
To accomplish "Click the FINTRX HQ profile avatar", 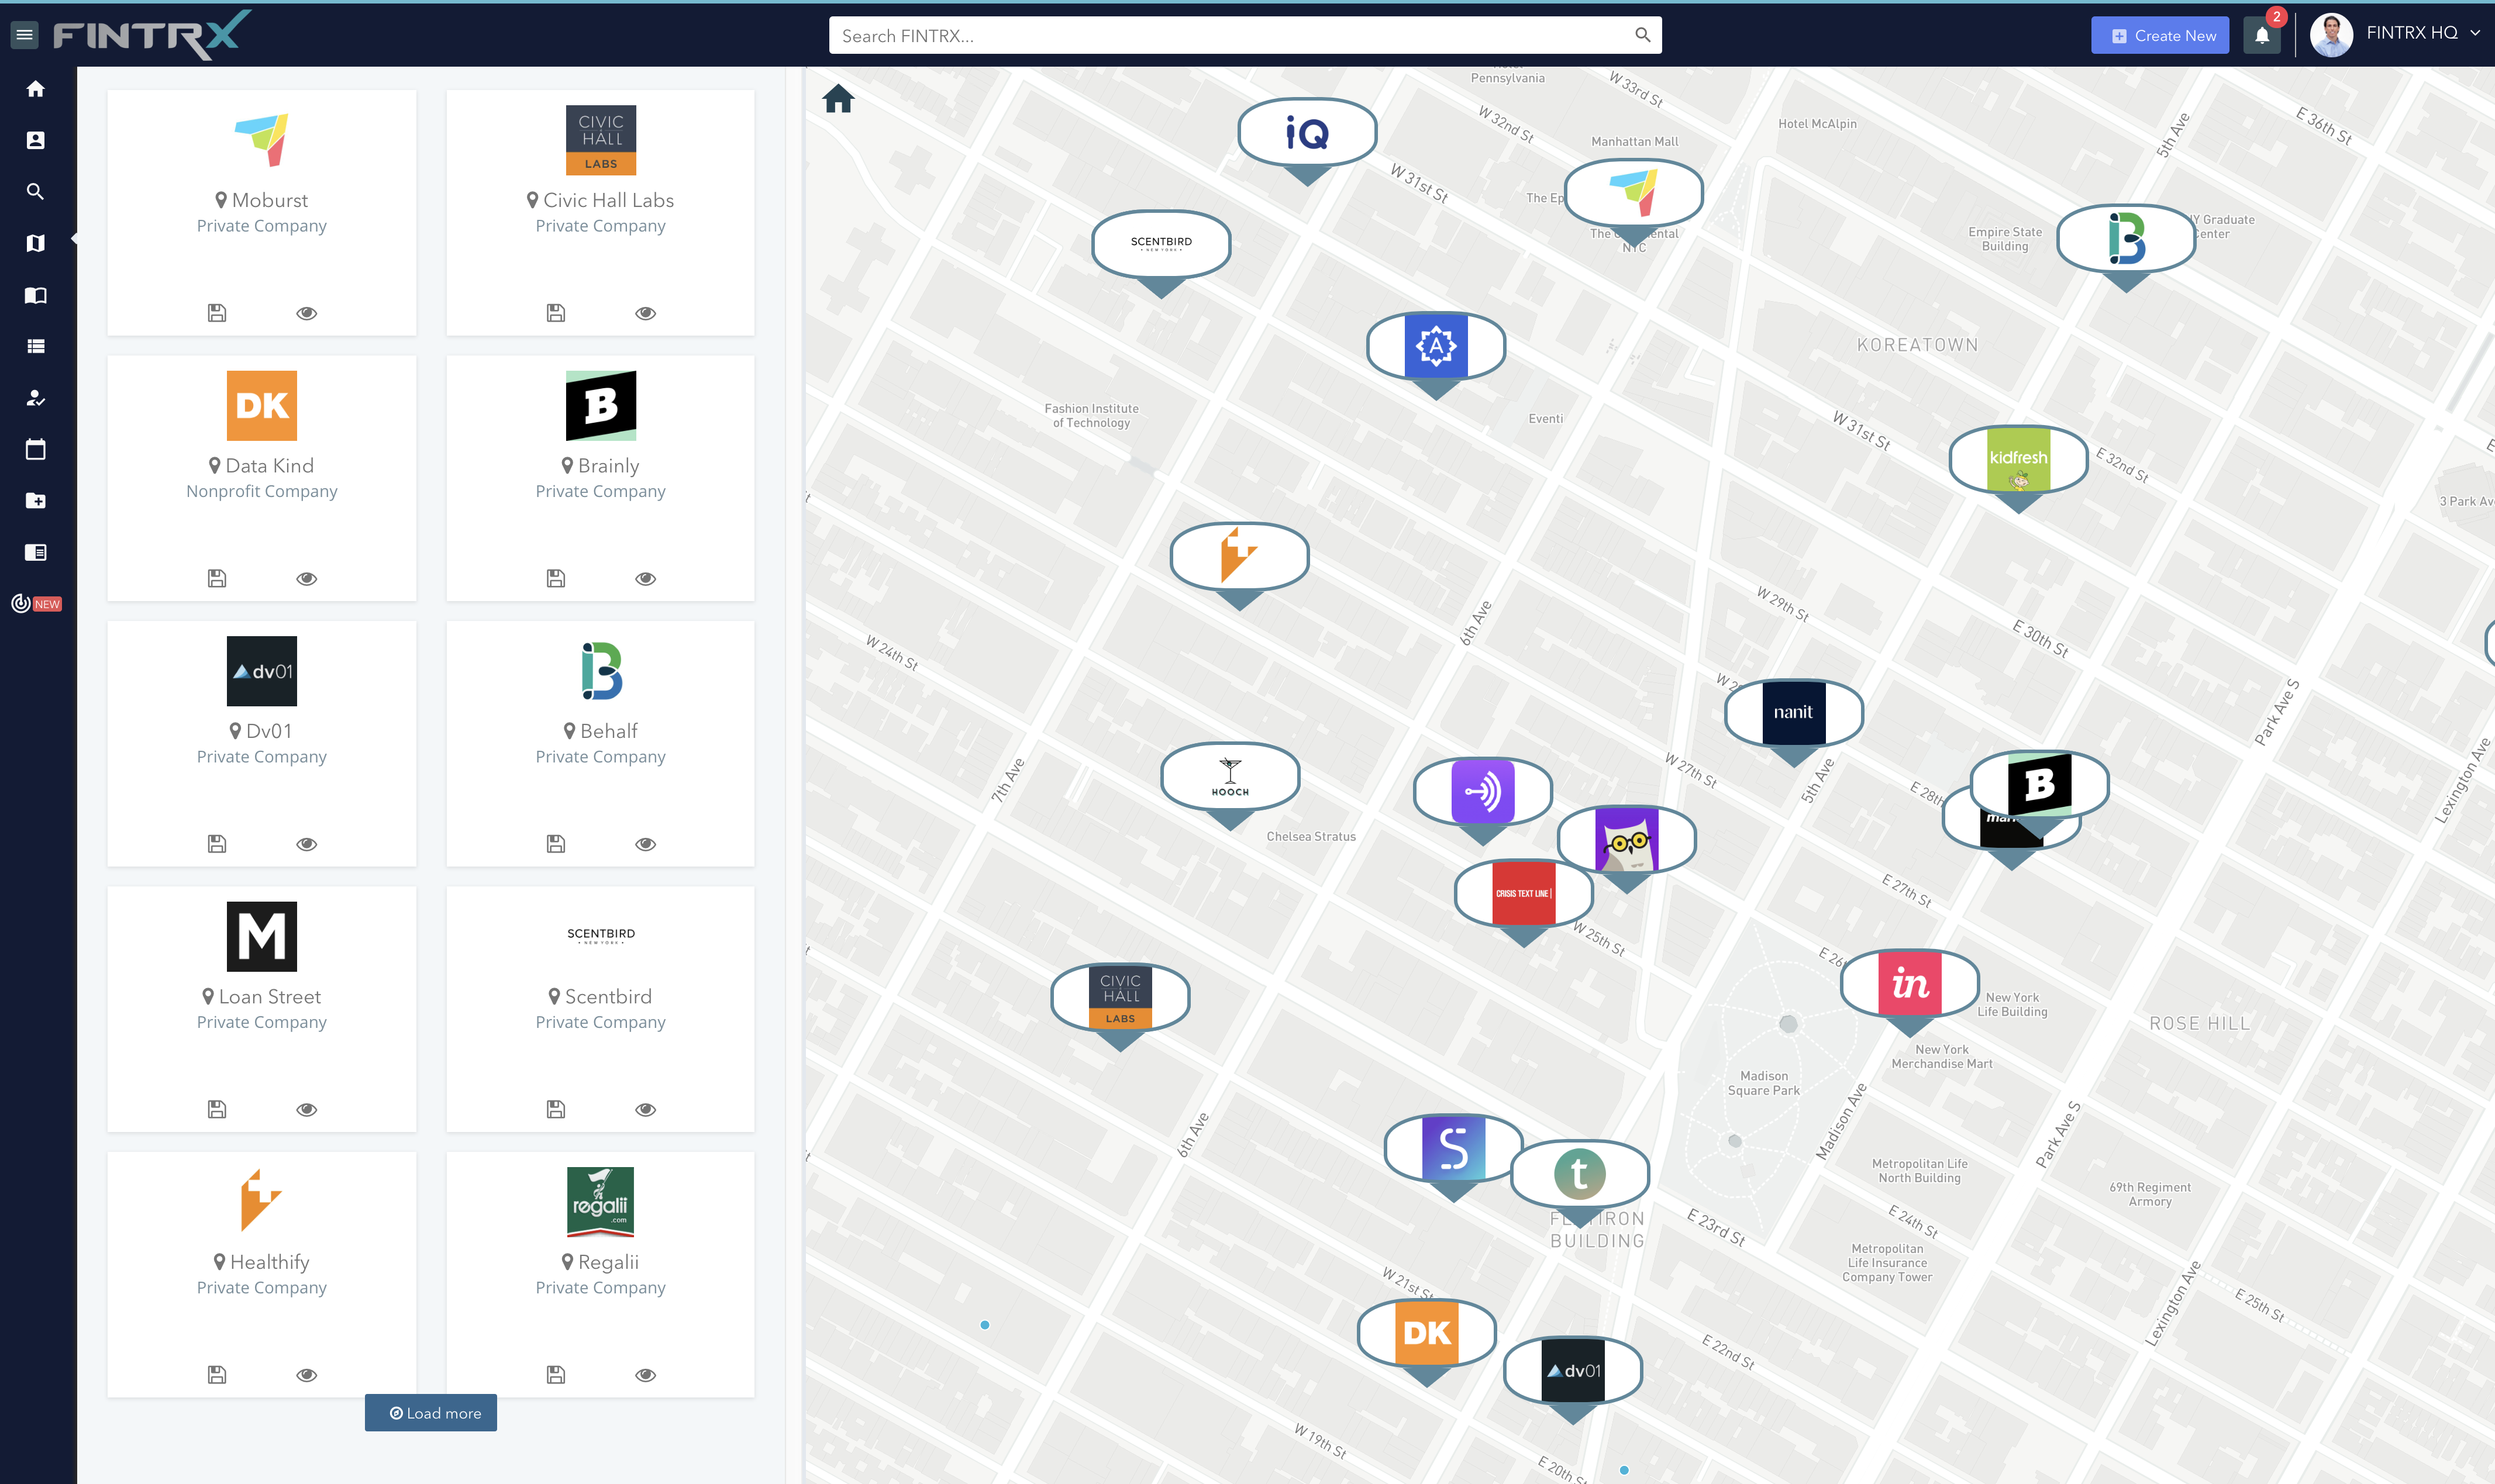I will (2331, 35).
